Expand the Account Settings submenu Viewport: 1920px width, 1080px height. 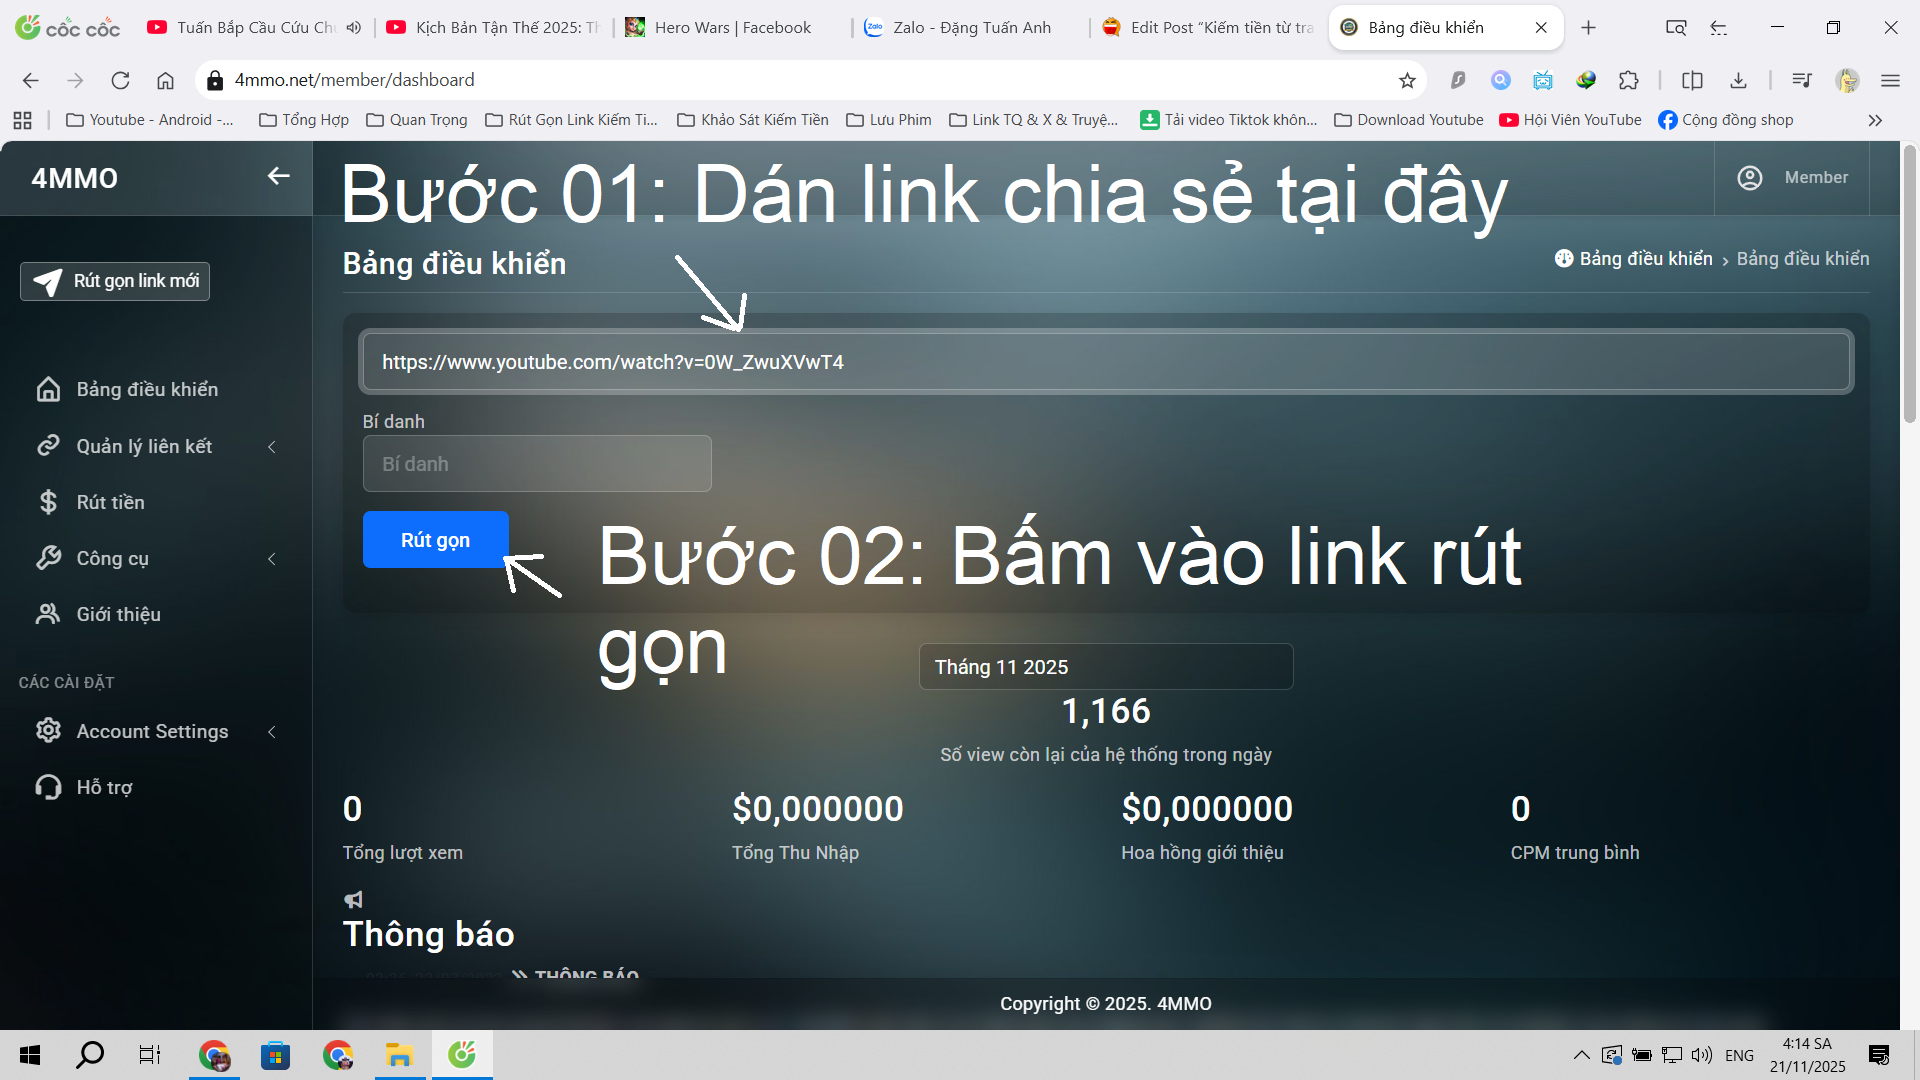271,732
